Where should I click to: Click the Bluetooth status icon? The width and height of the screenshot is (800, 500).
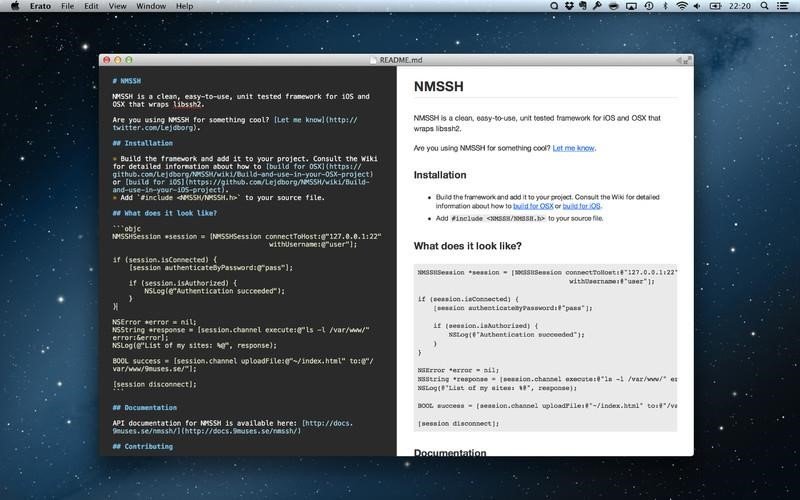coord(665,6)
